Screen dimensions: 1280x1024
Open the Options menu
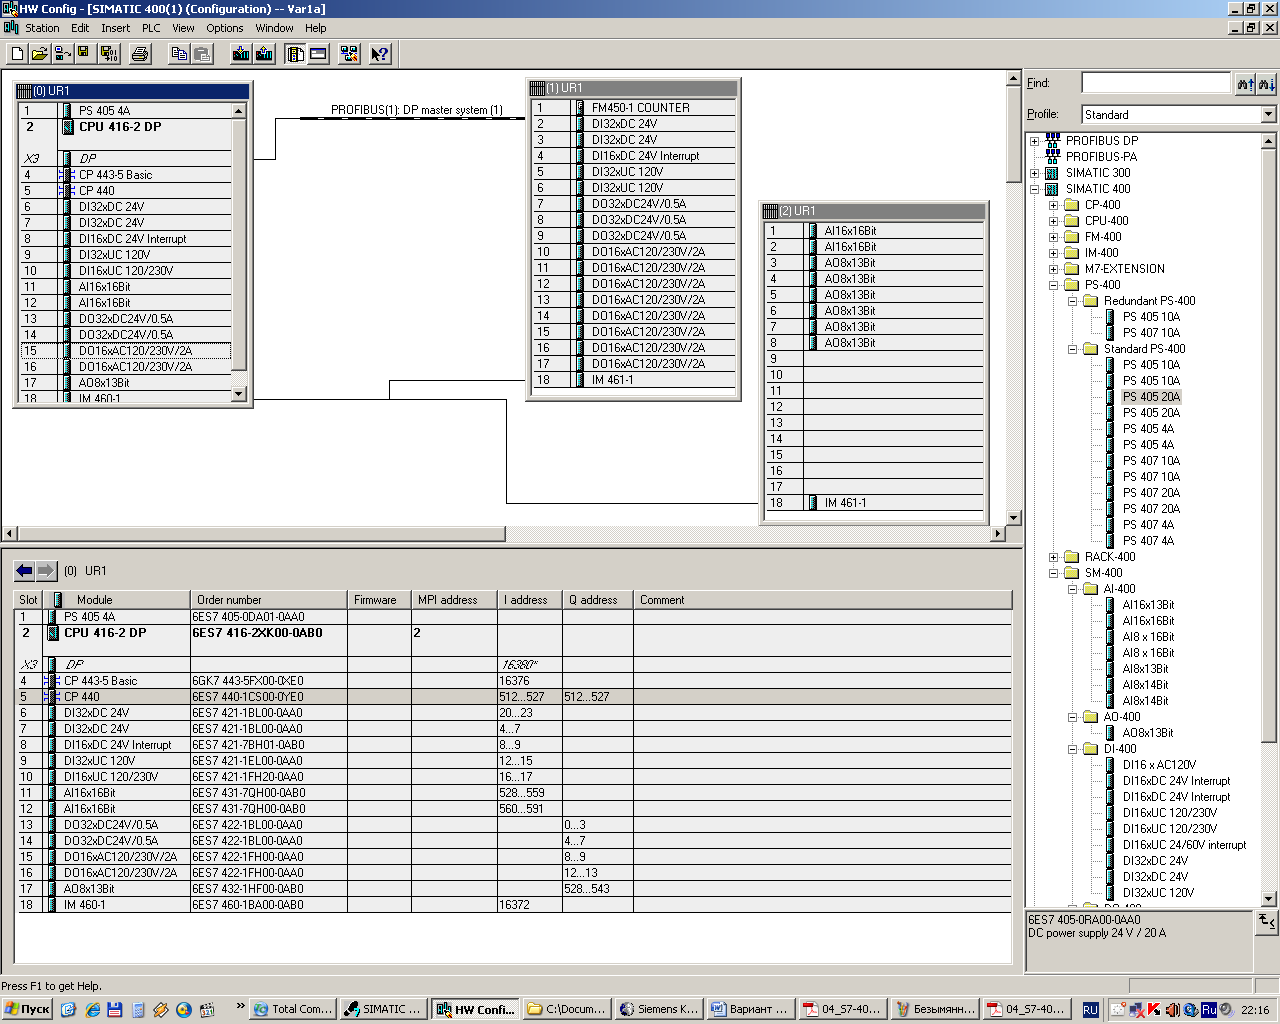pyautogui.click(x=225, y=28)
